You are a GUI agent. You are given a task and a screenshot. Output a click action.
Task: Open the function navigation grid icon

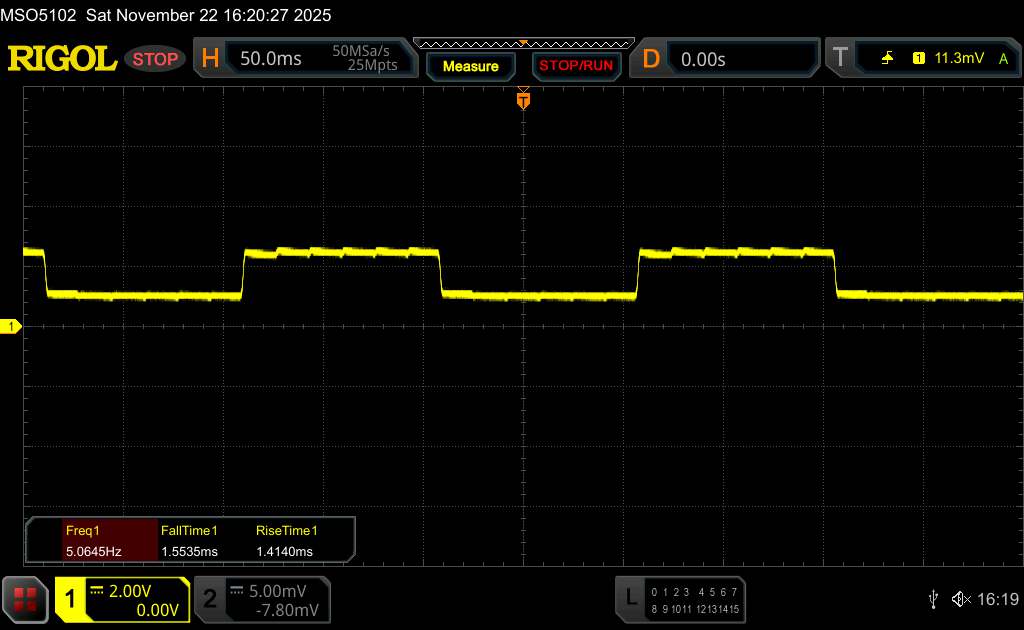coord(26,599)
